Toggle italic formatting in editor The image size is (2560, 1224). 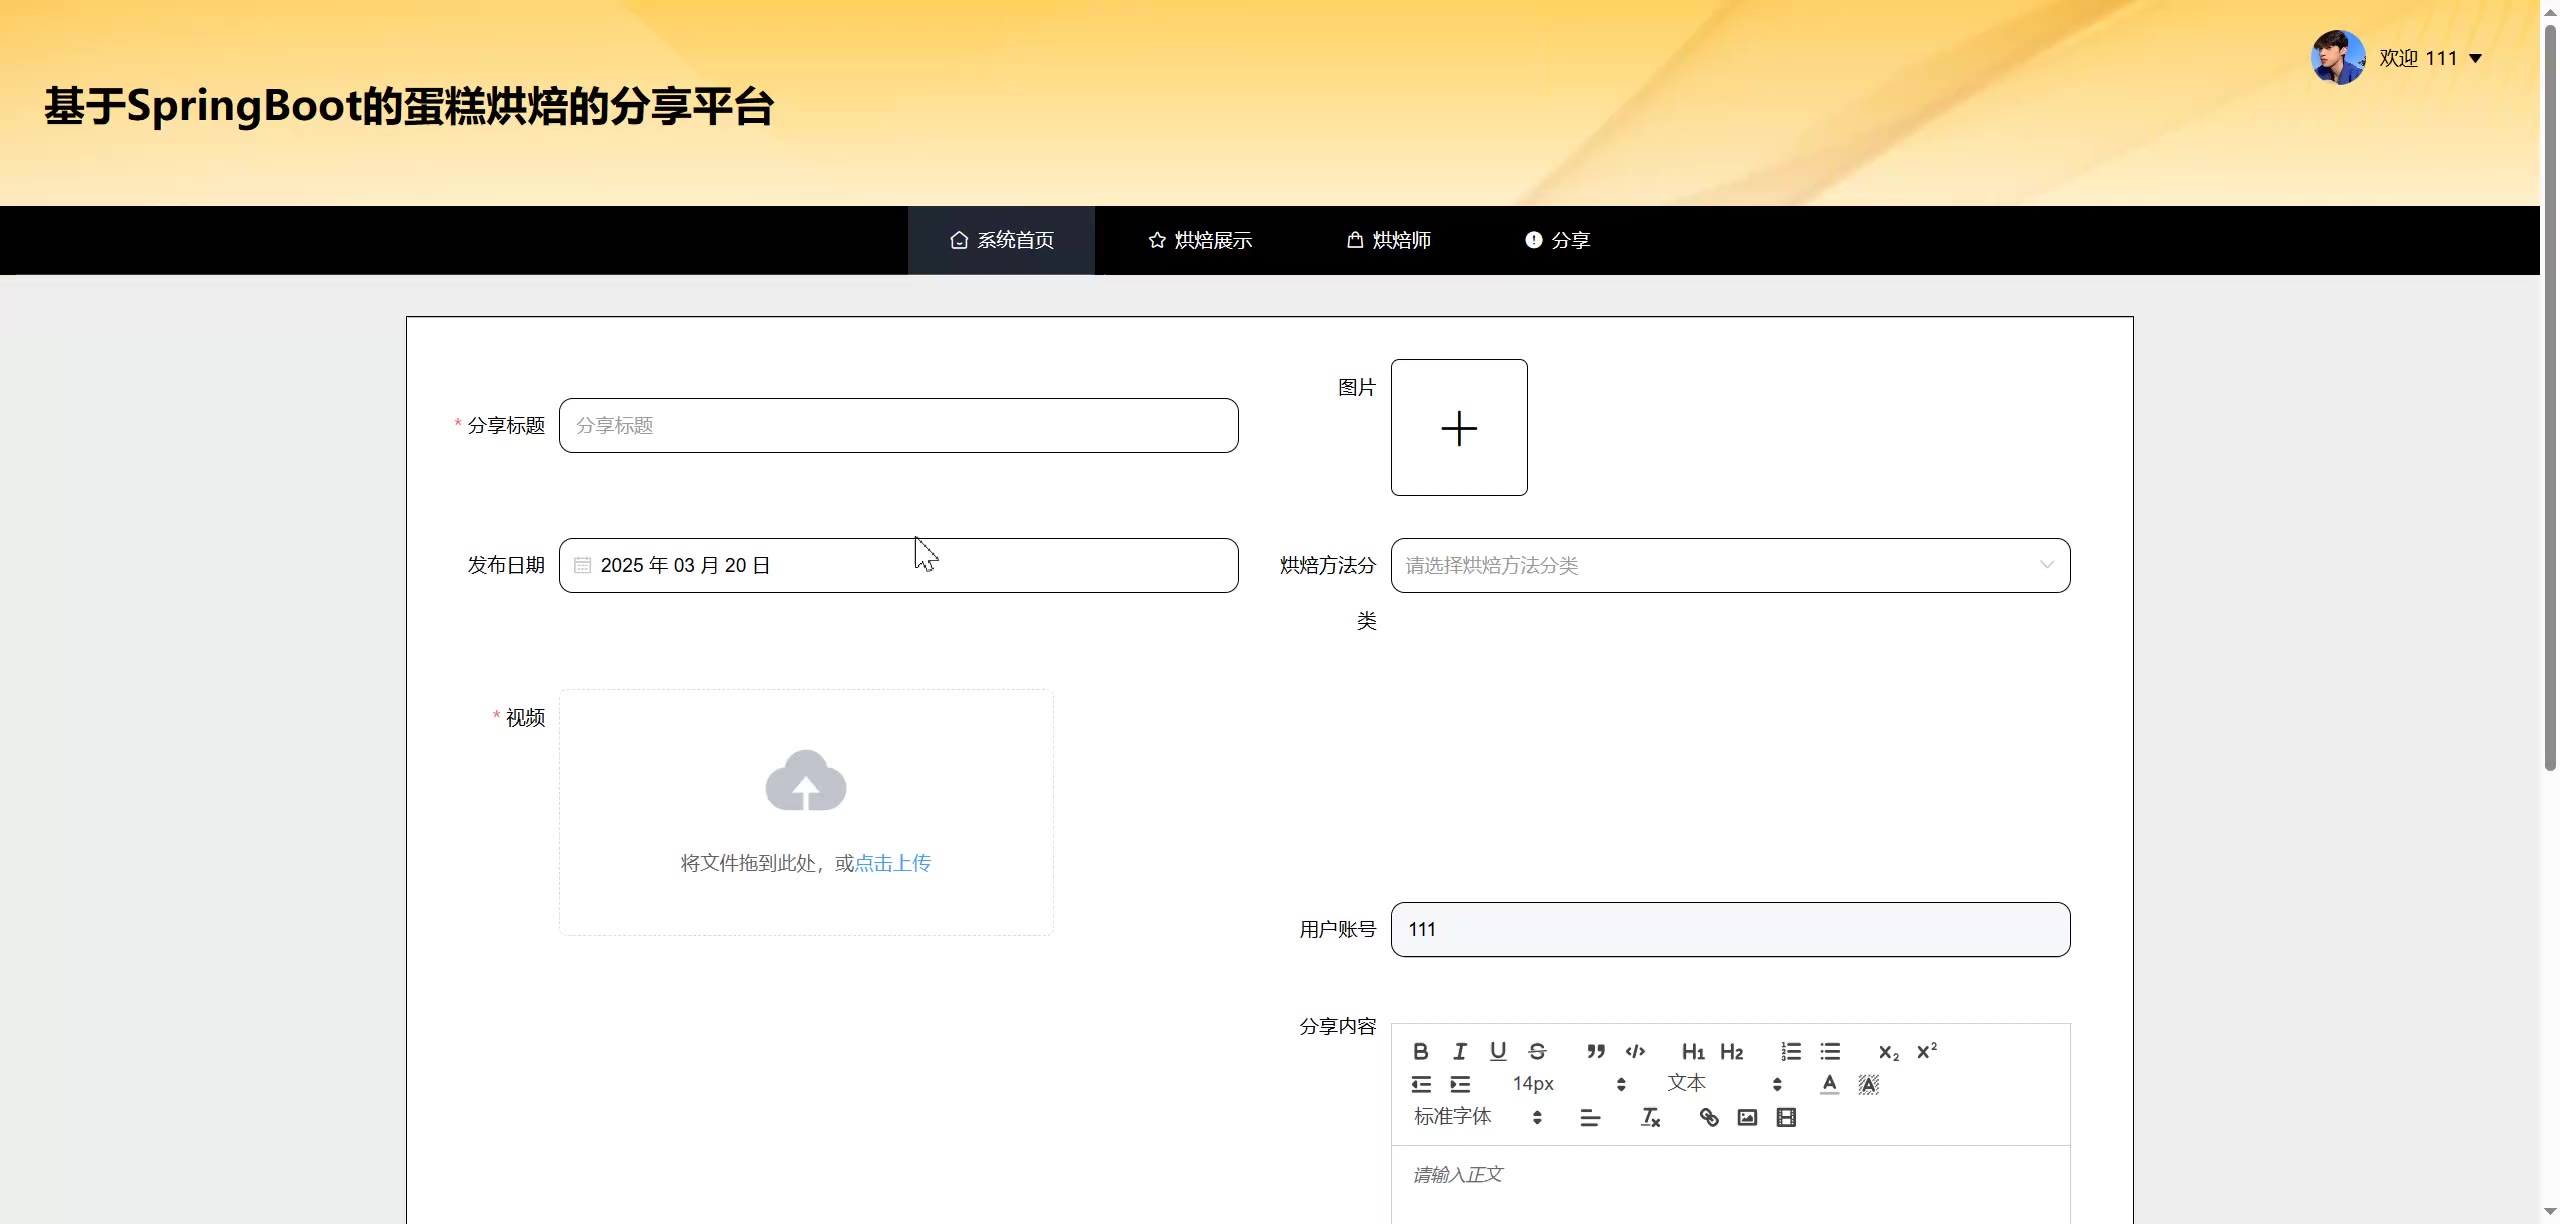[x=1459, y=1051]
